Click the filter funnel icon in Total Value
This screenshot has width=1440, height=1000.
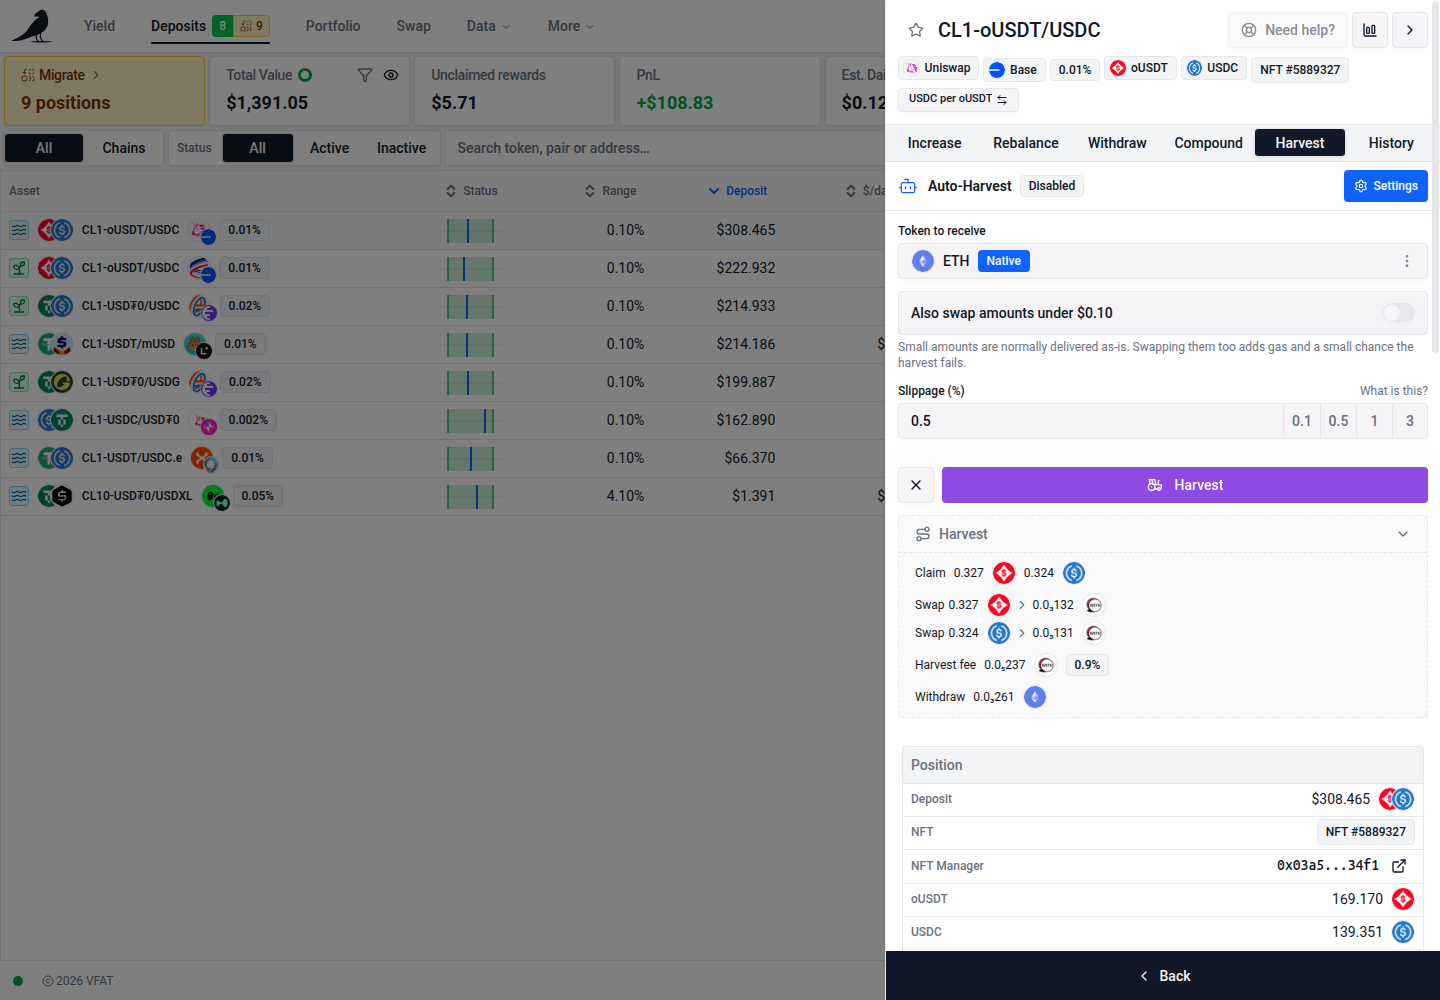pyautogui.click(x=365, y=75)
